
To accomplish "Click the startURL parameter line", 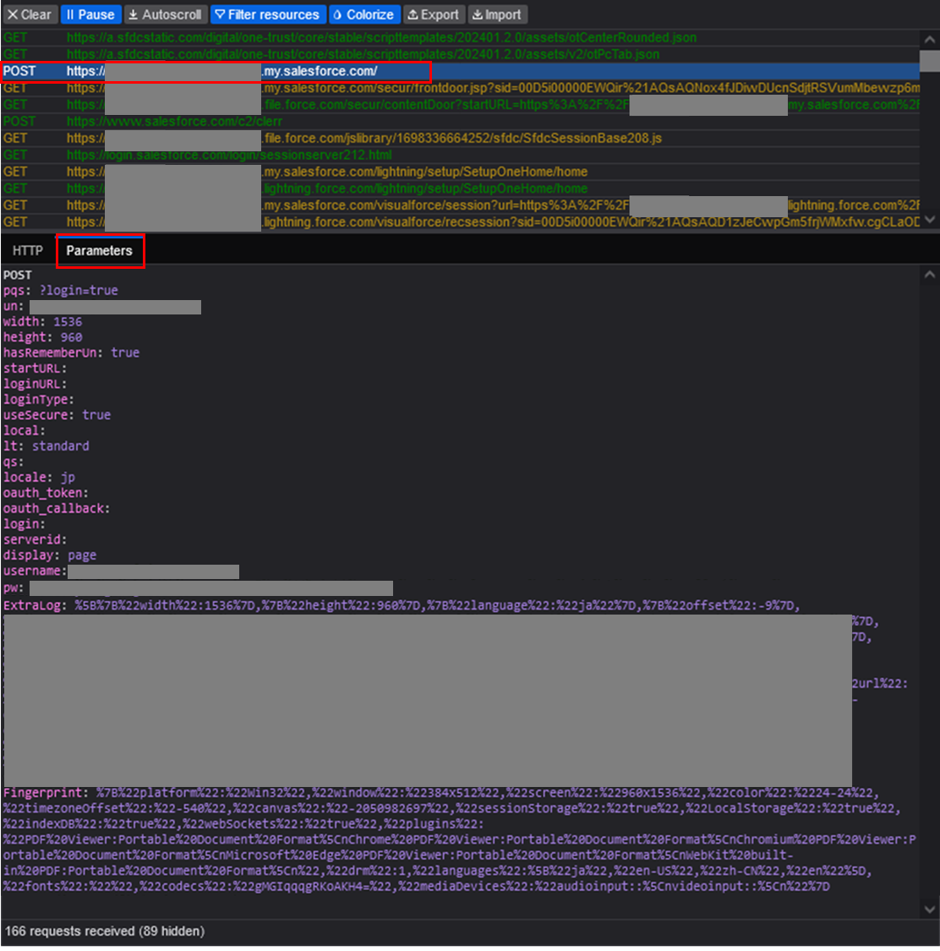I will click(35, 369).
